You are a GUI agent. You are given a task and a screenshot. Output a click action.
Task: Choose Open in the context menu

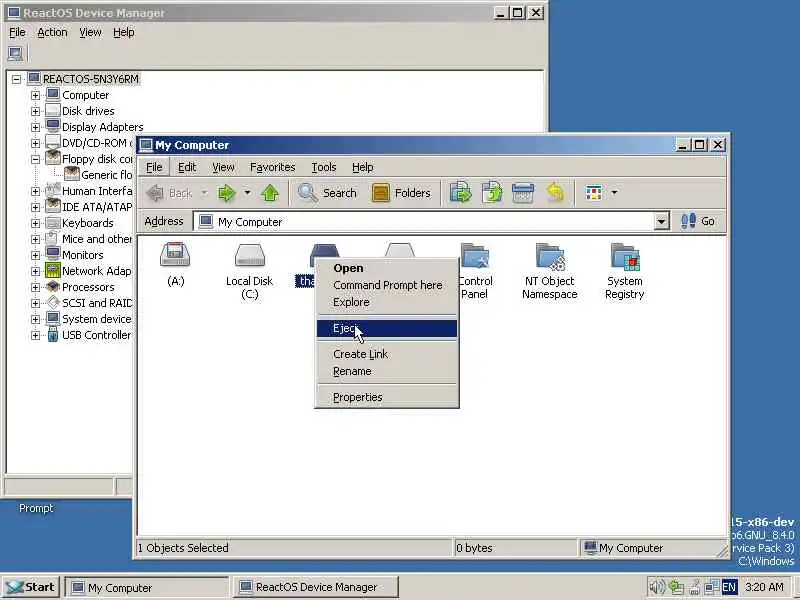tap(387, 268)
